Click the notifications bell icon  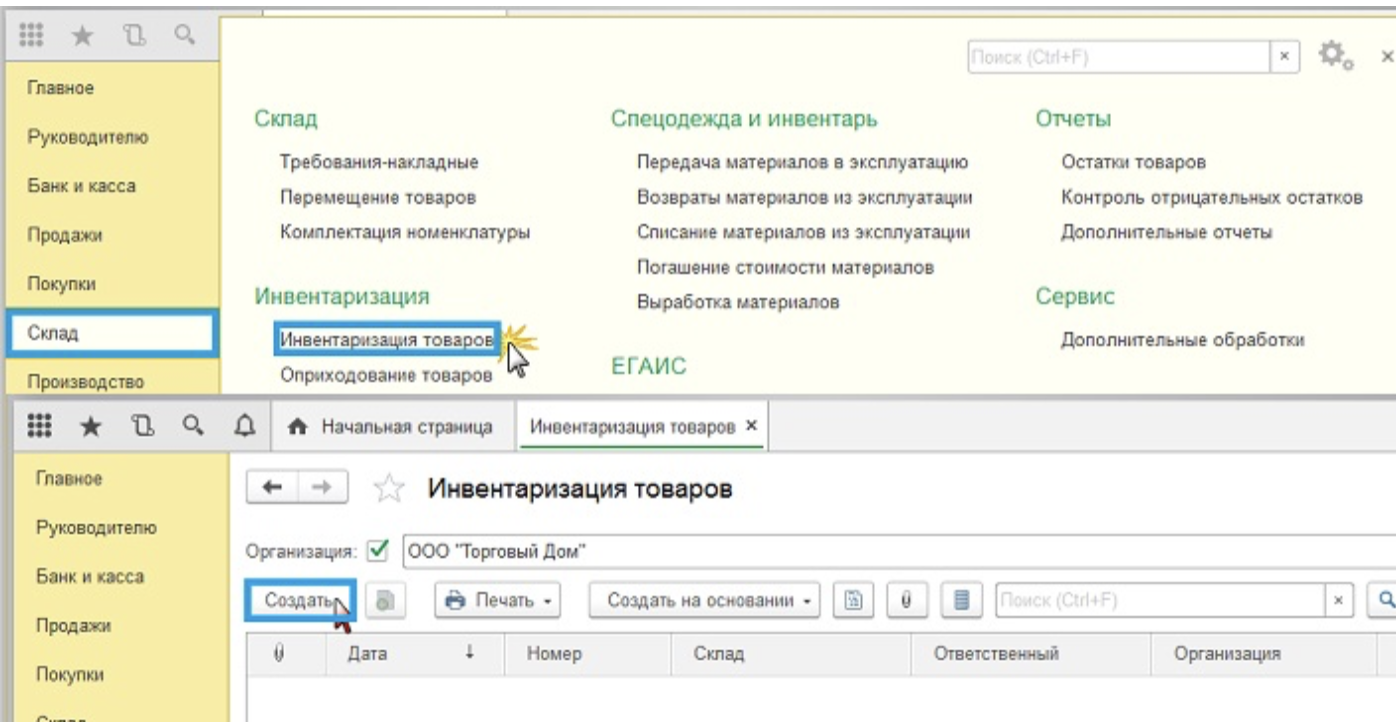coord(242,427)
